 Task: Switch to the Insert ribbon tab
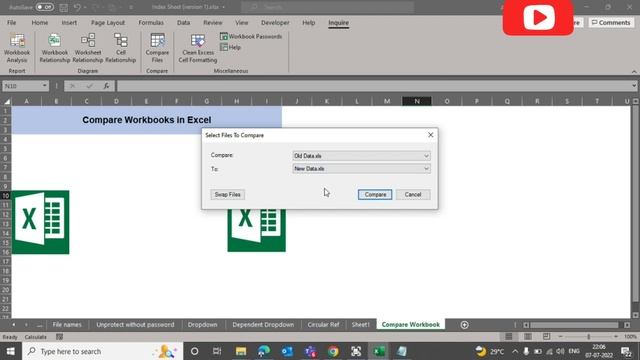(x=69, y=23)
